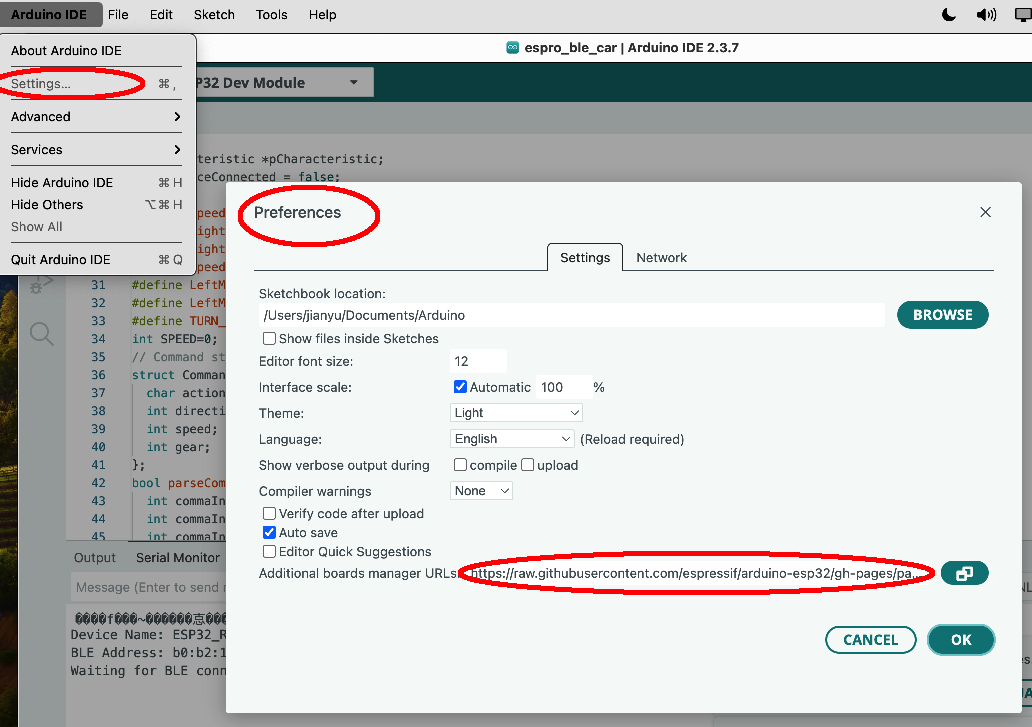Toggle Automatic interface scale checkbox
This screenshot has height=727, width=1032.
[x=460, y=387]
